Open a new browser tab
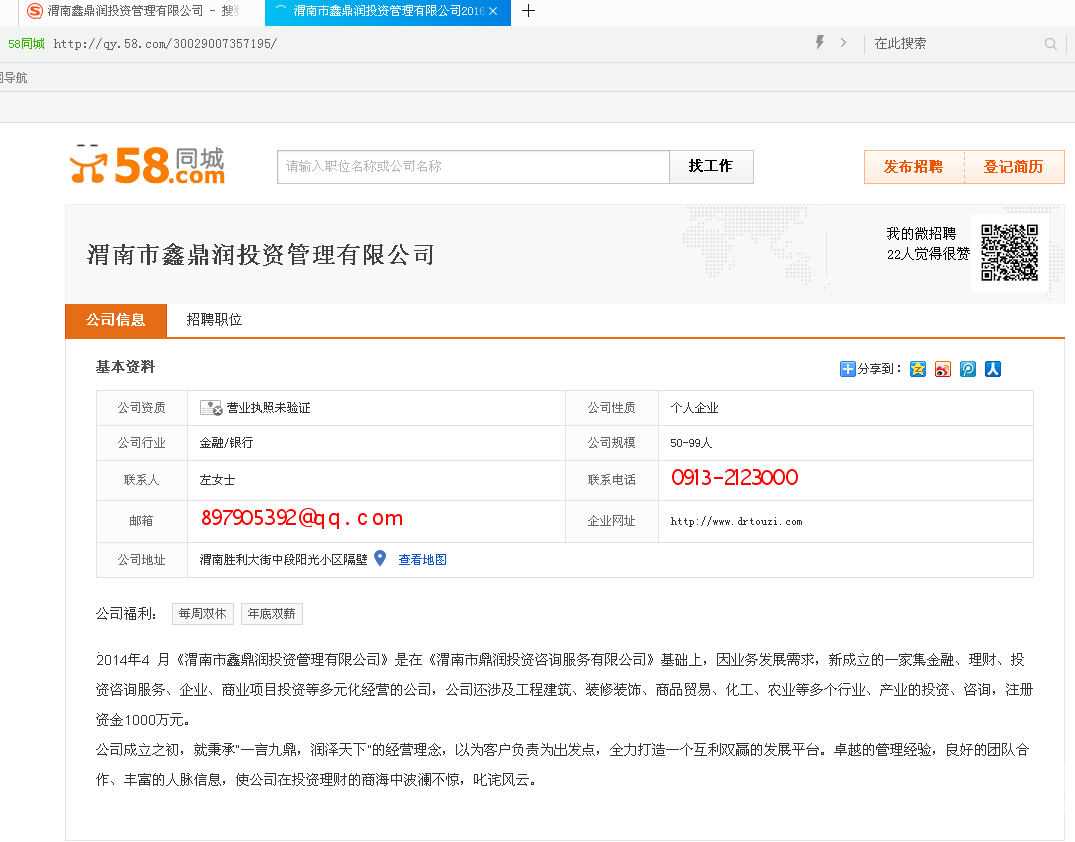This screenshot has height=842, width=1075. pyautogui.click(x=529, y=11)
